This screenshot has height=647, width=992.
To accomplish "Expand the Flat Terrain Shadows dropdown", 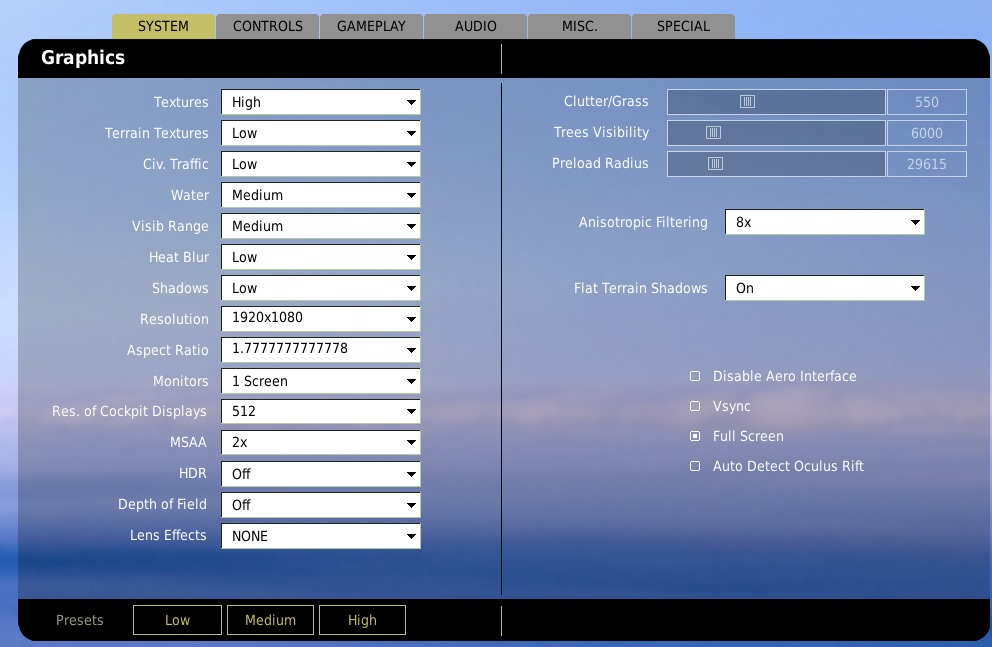I will click(x=824, y=288).
